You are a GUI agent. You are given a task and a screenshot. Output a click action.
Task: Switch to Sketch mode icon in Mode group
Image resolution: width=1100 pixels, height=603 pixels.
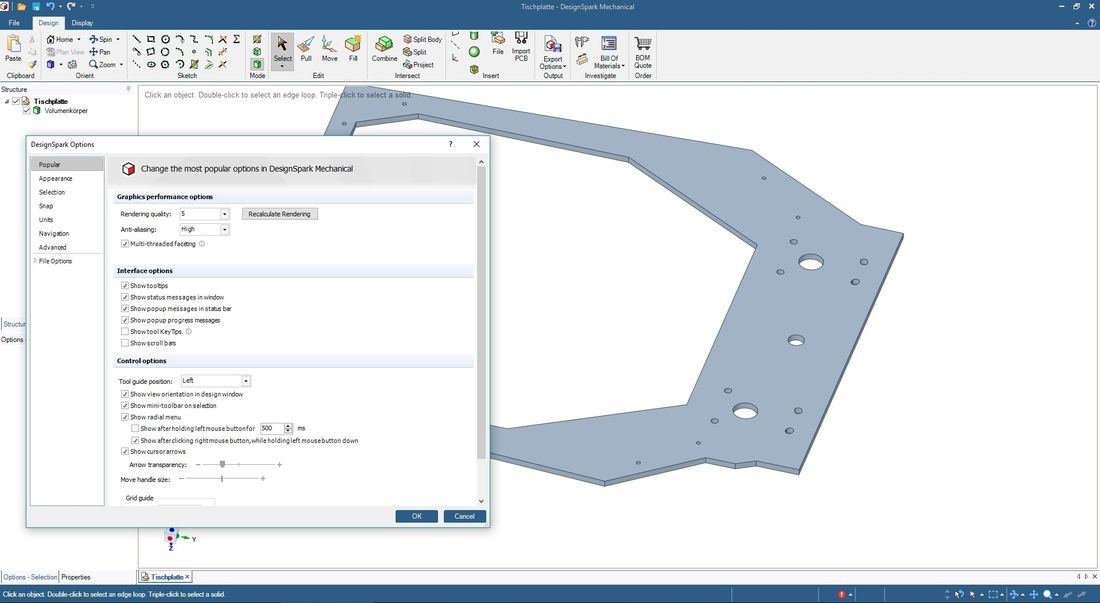257,39
